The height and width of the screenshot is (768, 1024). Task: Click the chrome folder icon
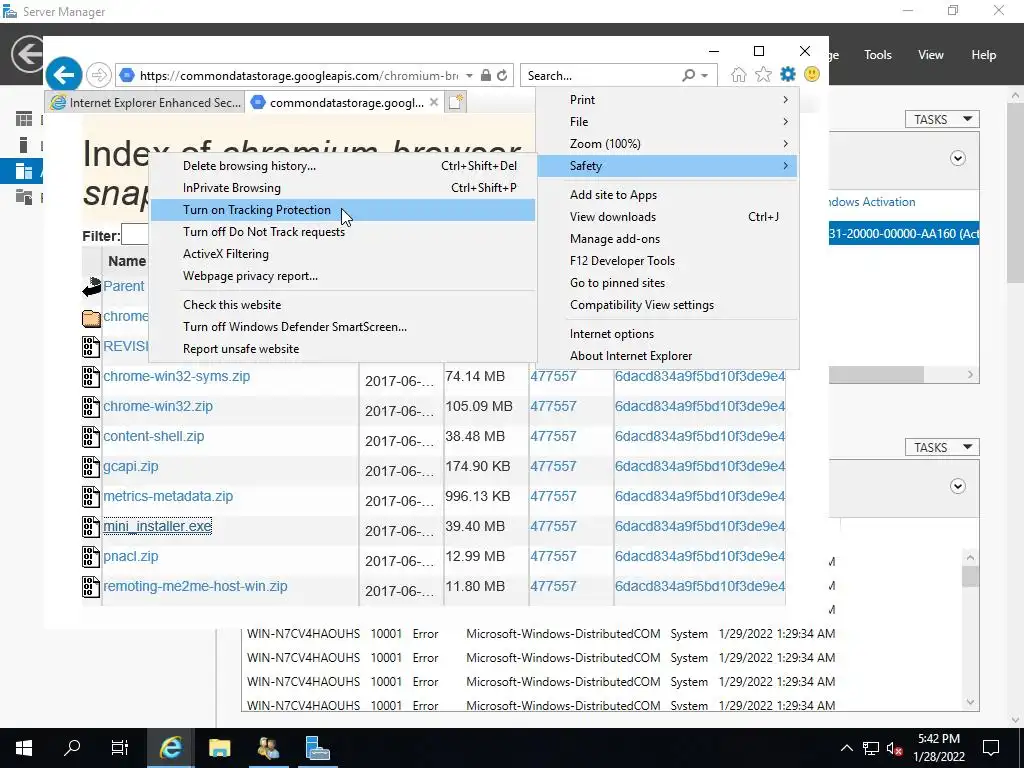(x=91, y=317)
